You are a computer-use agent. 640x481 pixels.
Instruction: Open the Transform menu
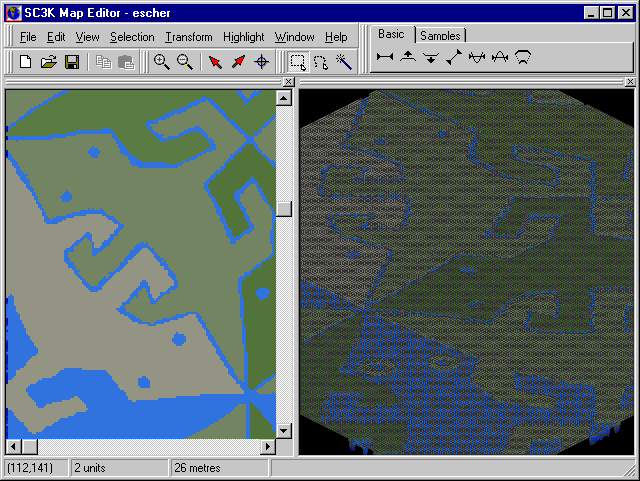189,37
